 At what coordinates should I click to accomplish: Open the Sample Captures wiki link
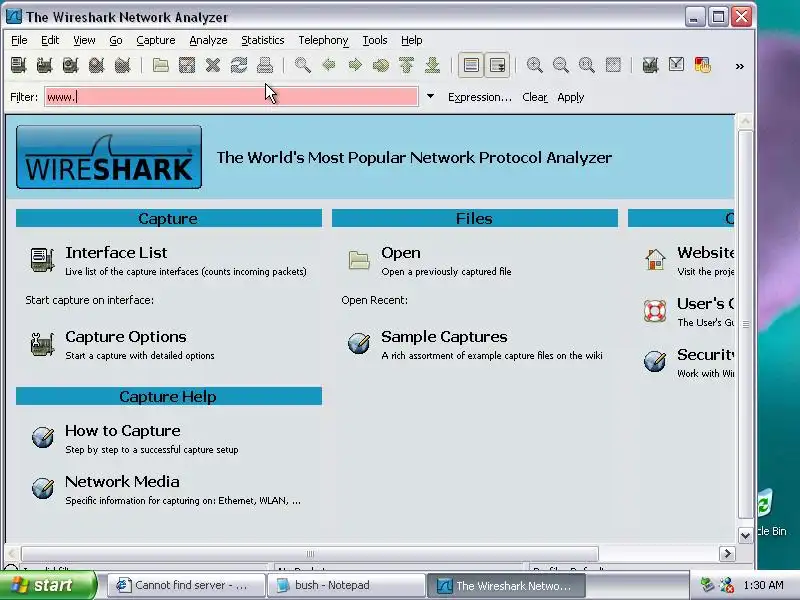click(x=444, y=337)
